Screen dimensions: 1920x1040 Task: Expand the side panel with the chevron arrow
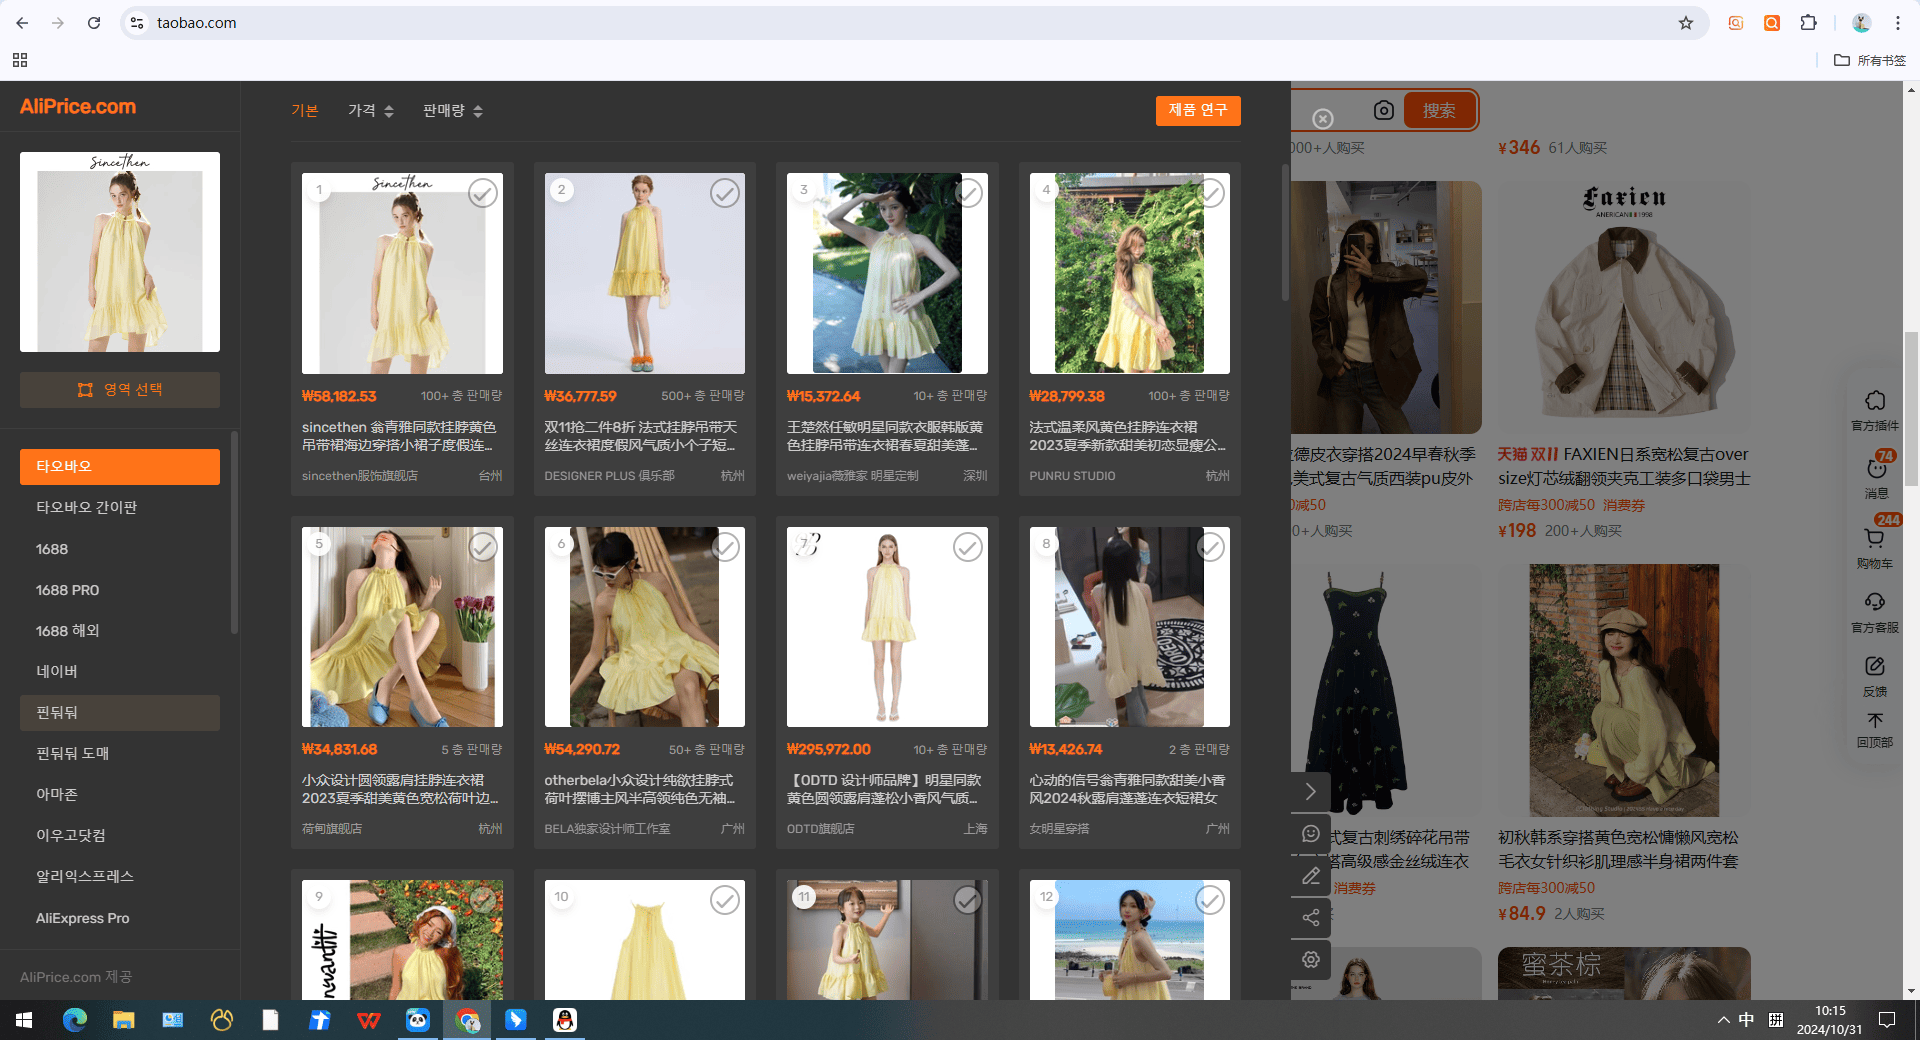point(1311,792)
